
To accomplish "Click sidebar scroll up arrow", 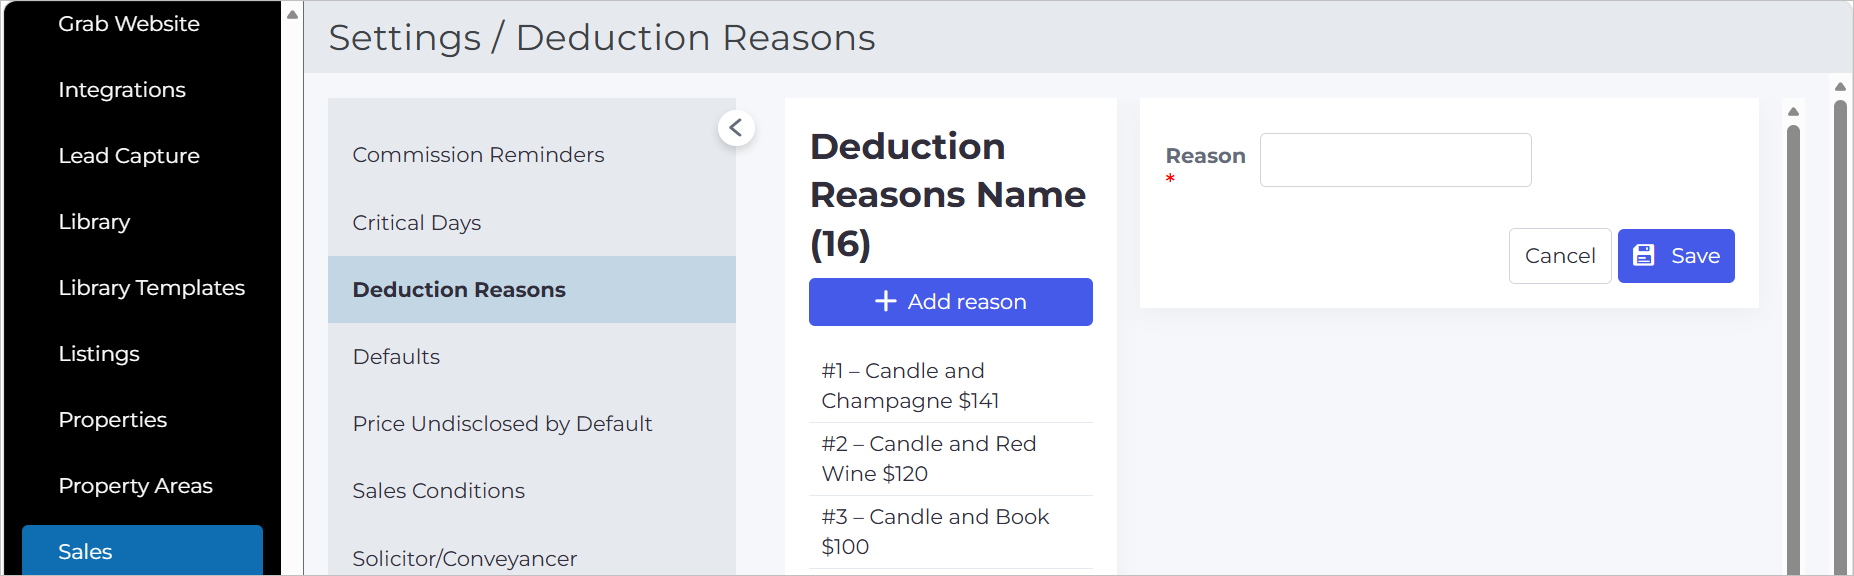I will pos(292,14).
